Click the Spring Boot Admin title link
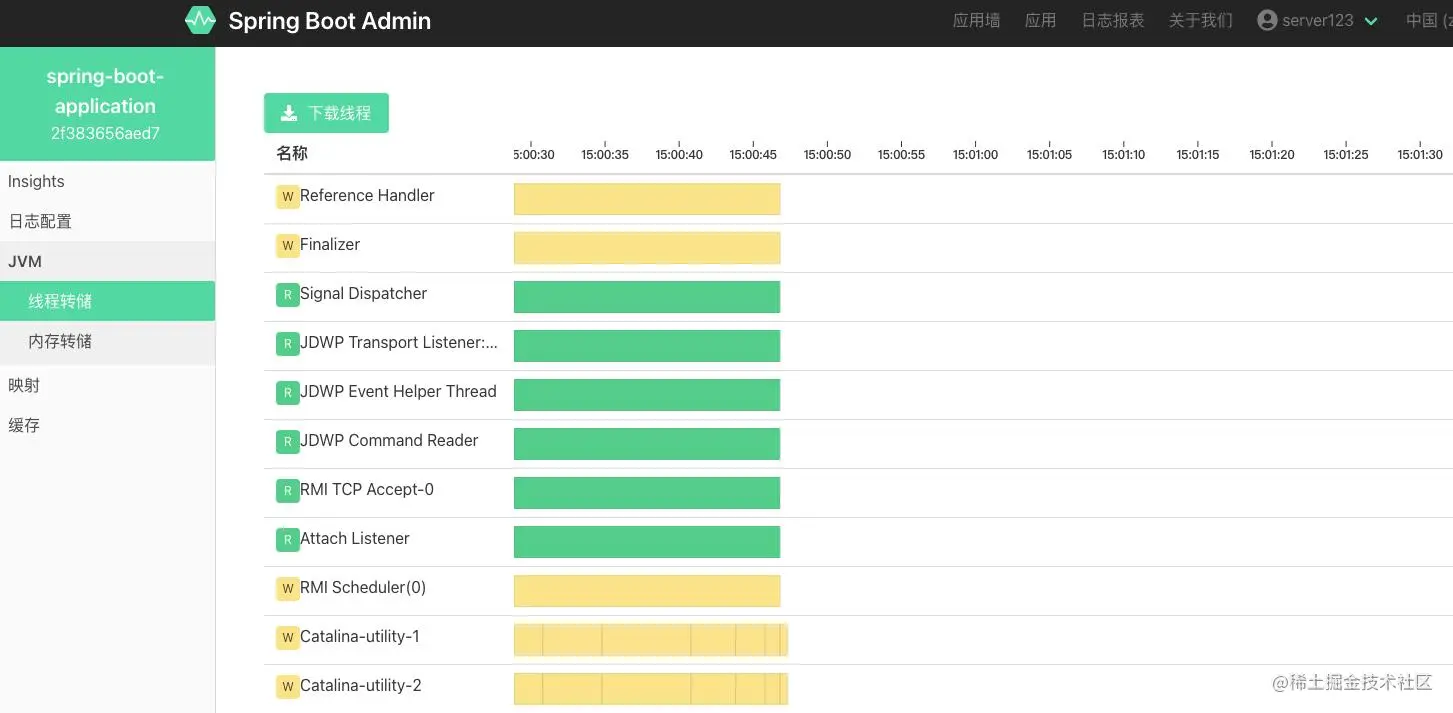Image resolution: width=1453 pixels, height=713 pixels. click(329, 21)
